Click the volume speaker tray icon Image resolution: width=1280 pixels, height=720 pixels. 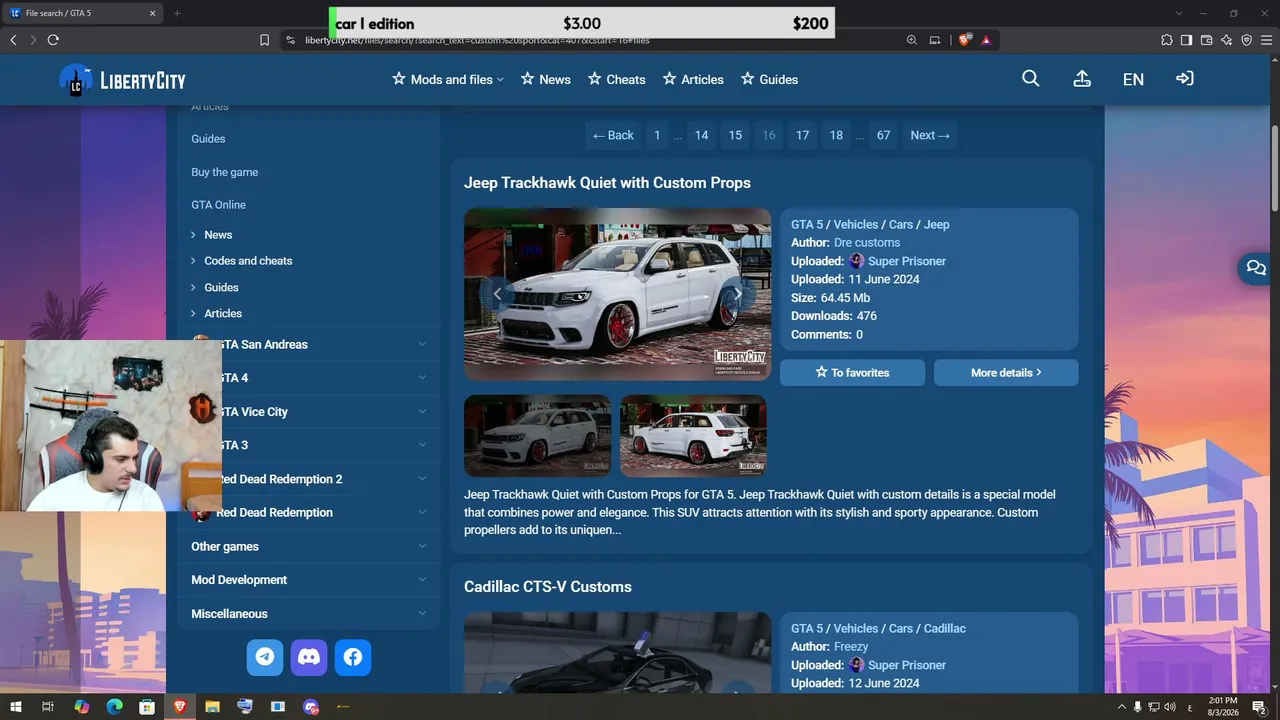[x=1170, y=707]
